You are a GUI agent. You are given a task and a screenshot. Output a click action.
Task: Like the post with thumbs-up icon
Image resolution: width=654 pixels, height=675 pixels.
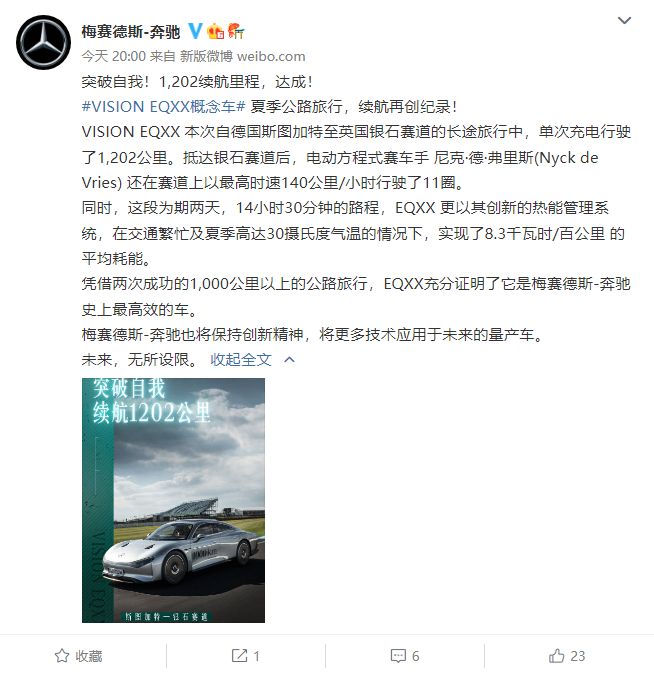click(556, 656)
